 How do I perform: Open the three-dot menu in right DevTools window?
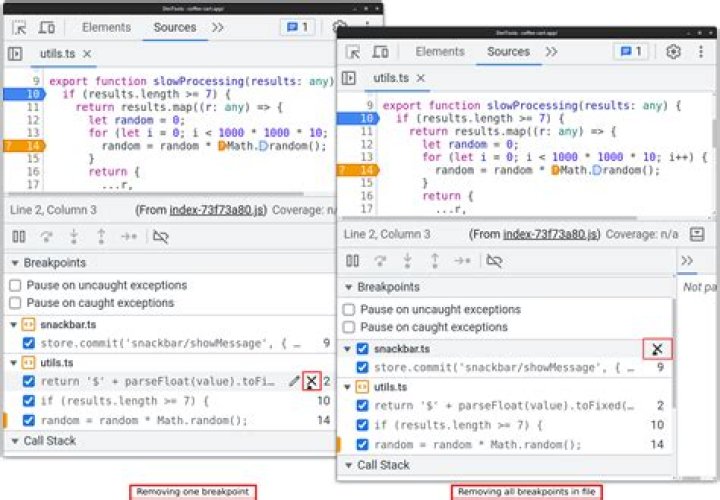coord(701,52)
